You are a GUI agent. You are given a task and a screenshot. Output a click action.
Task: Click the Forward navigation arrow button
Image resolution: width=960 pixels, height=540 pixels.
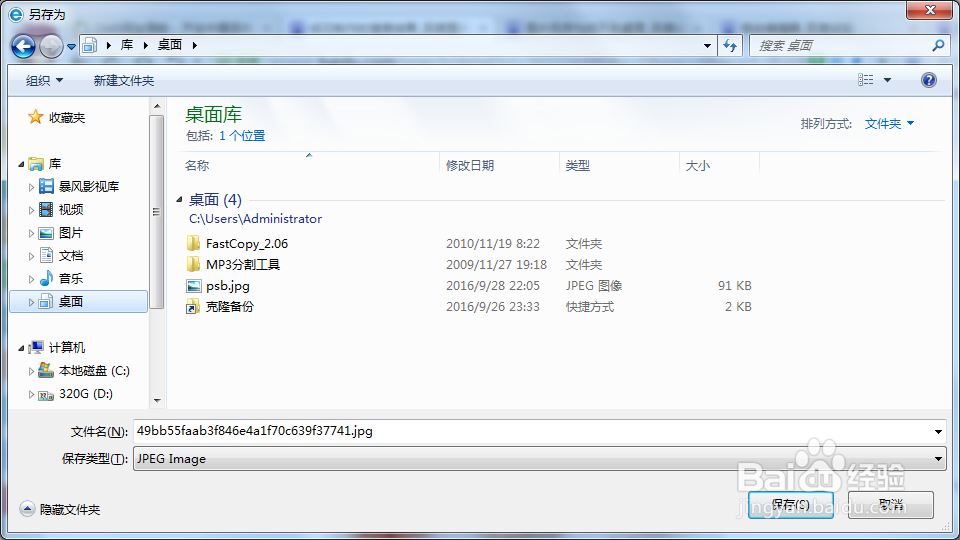(x=51, y=46)
